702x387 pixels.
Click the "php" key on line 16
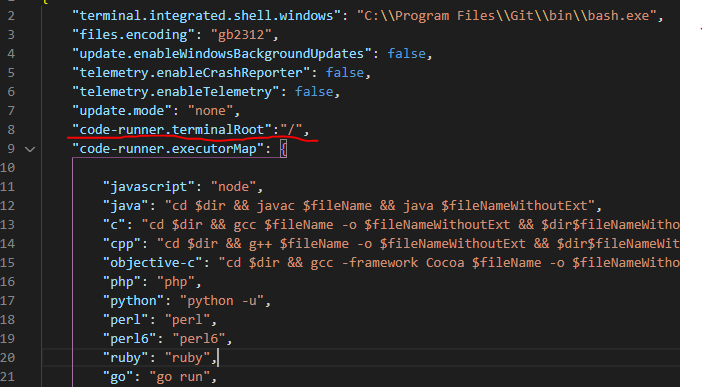tap(122, 282)
